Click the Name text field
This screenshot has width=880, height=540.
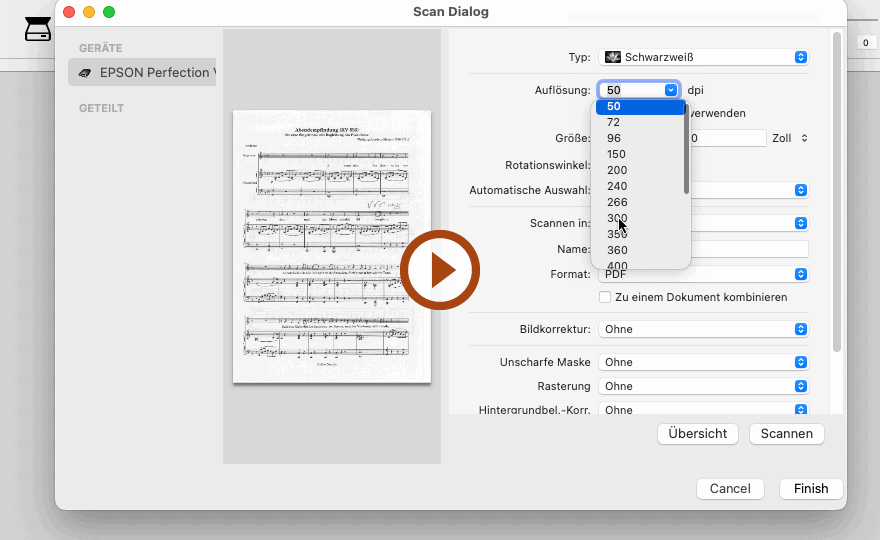750,249
